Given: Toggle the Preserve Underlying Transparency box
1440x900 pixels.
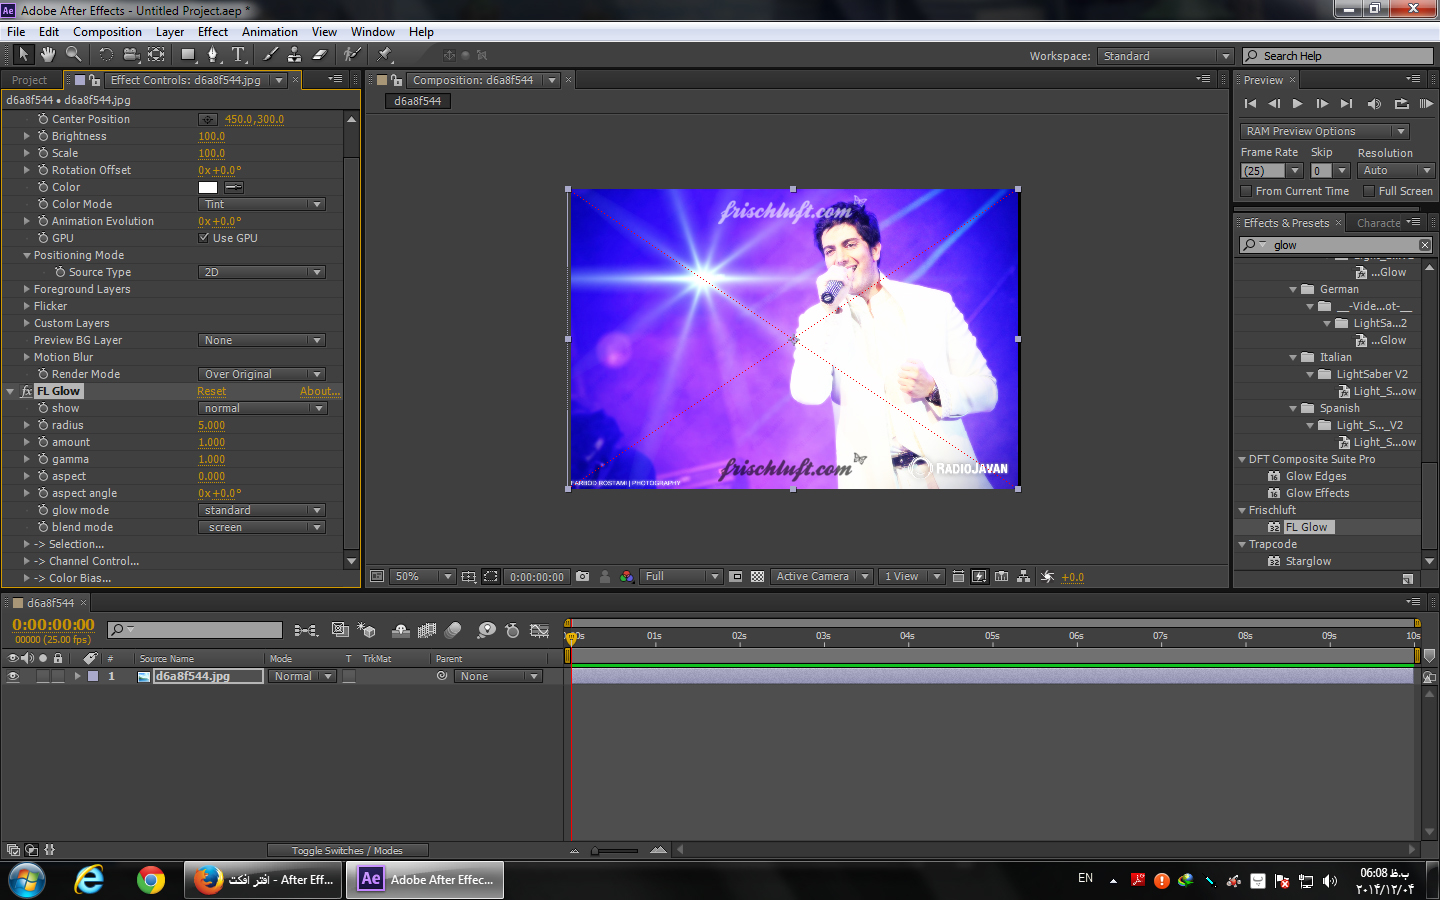Looking at the screenshot, I should tap(349, 677).
